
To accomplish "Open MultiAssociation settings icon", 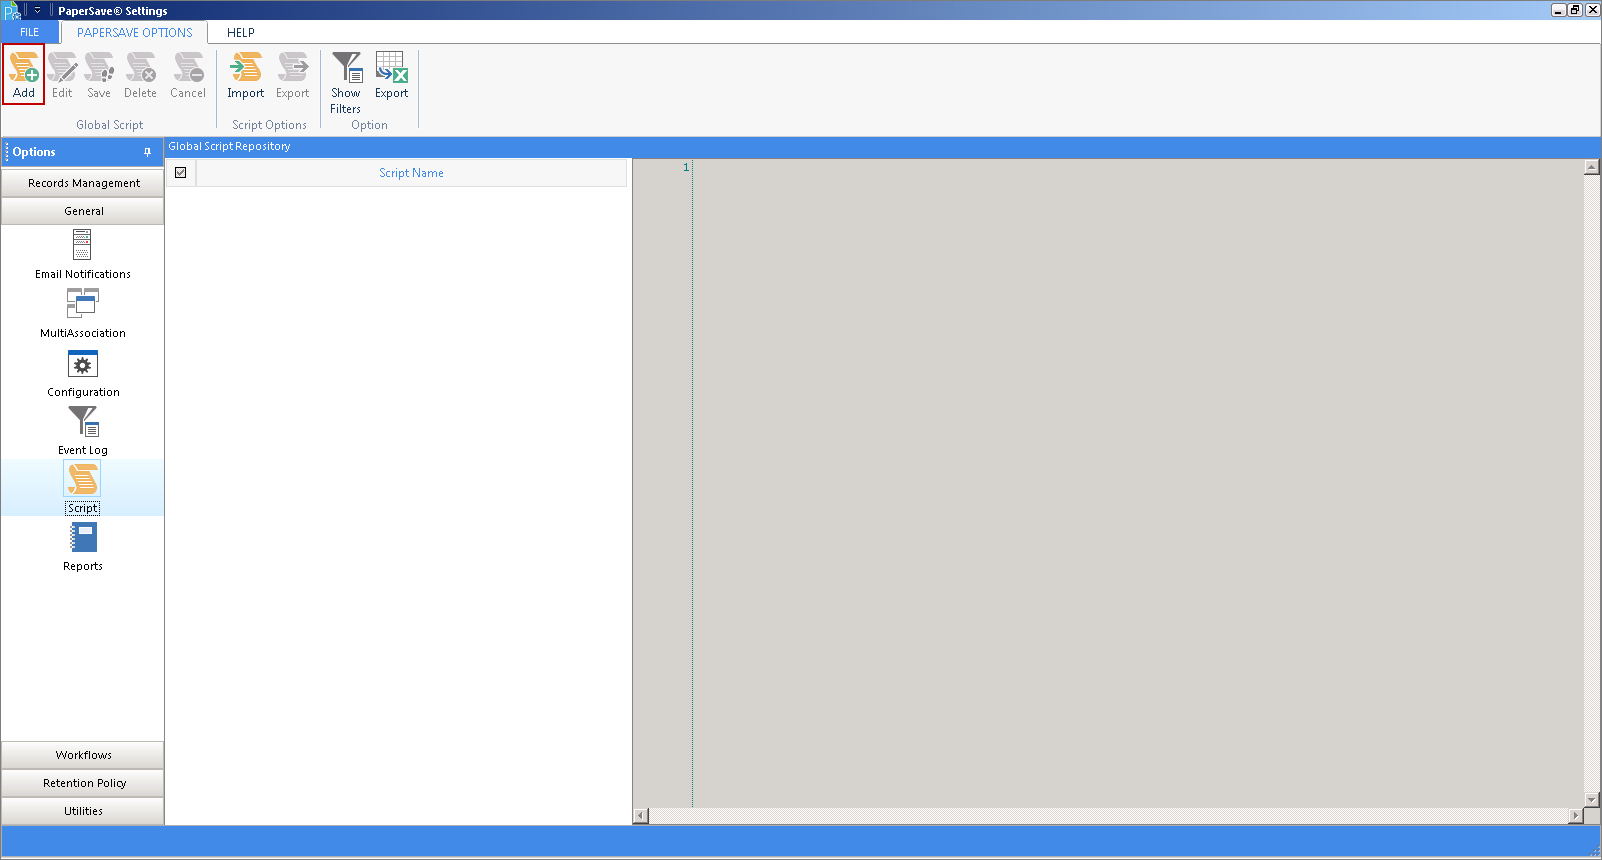I will [x=83, y=313].
